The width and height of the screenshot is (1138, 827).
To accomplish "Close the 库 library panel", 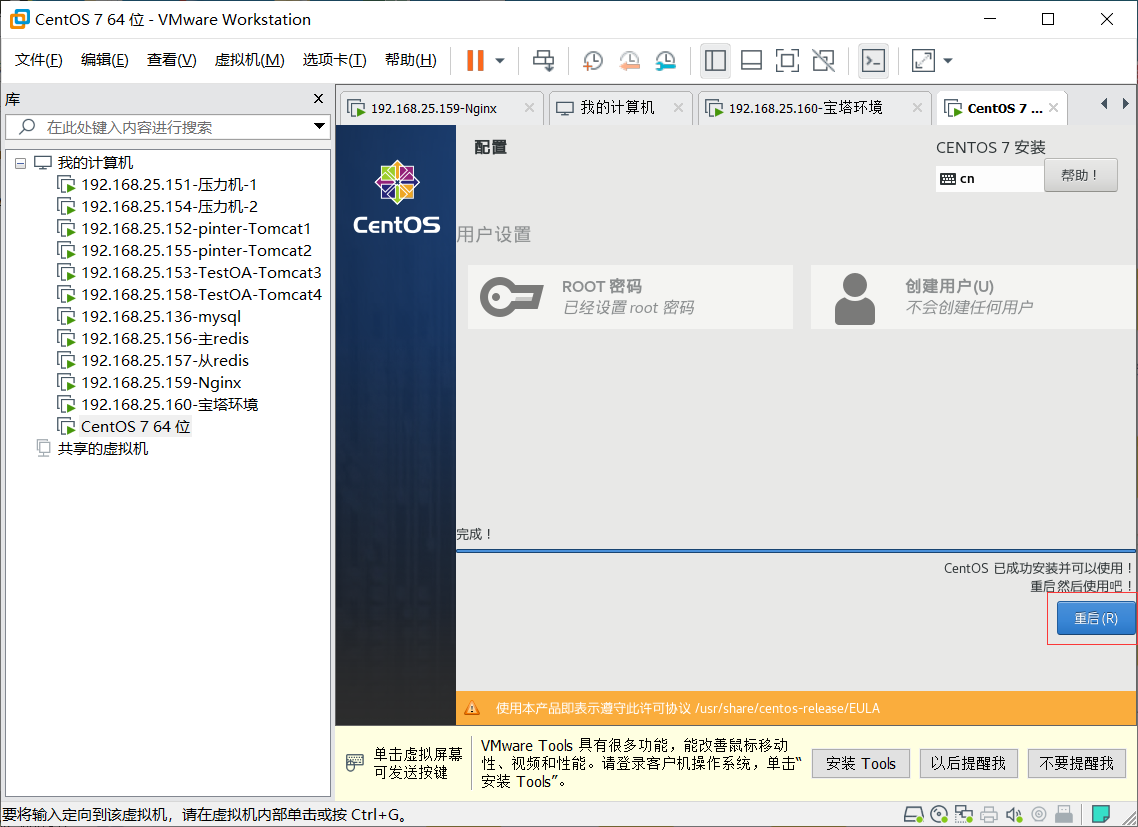I will pos(318,99).
